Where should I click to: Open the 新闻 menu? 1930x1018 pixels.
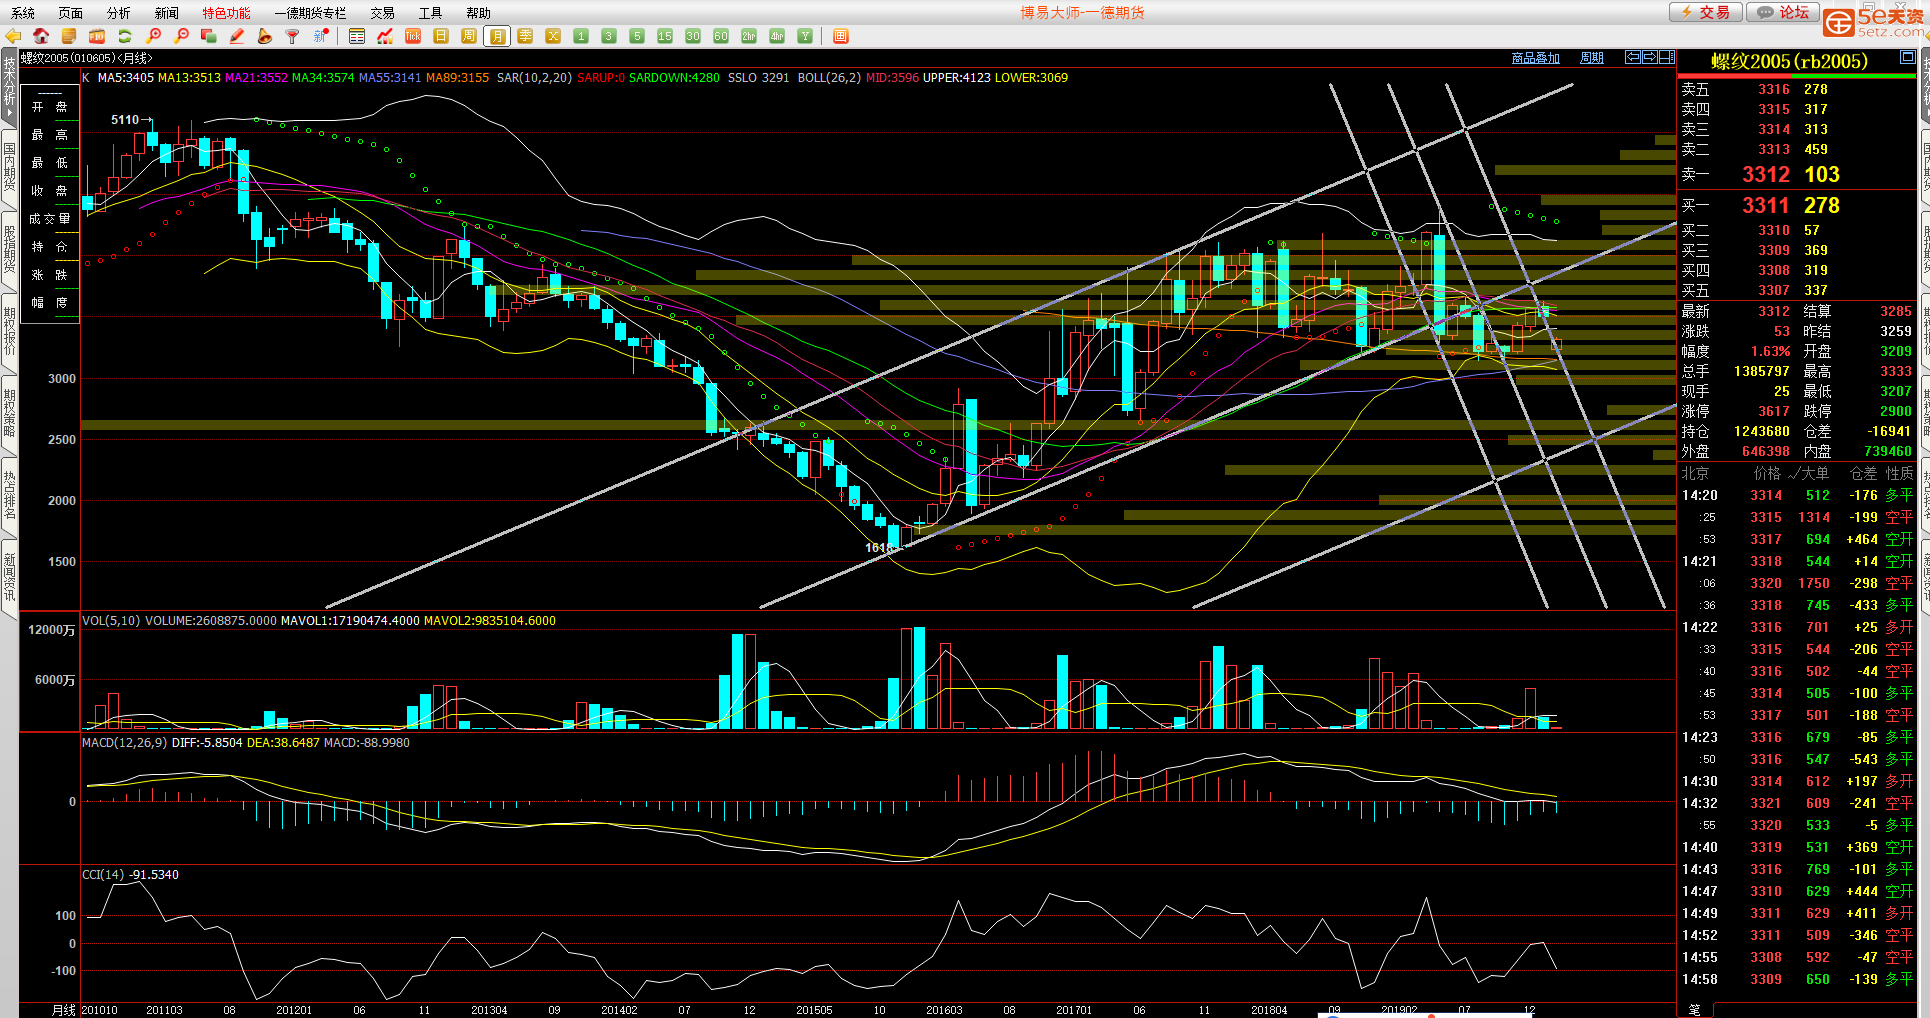pyautogui.click(x=167, y=13)
